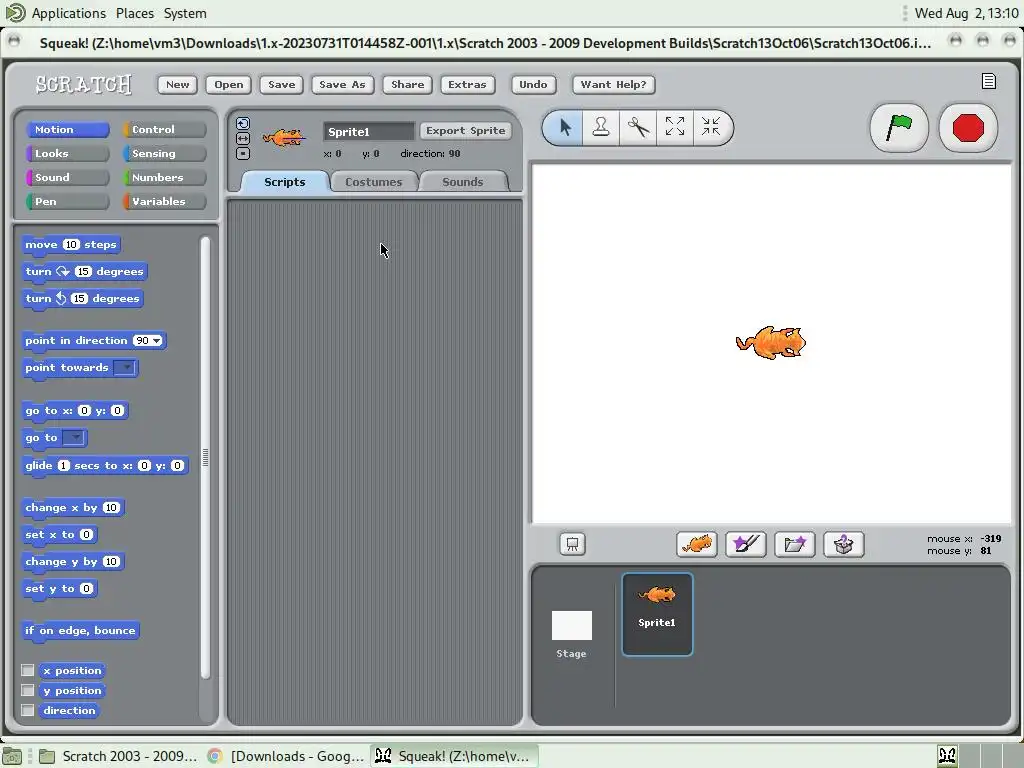Click Squeak tray icon at bottom right

click(947, 756)
